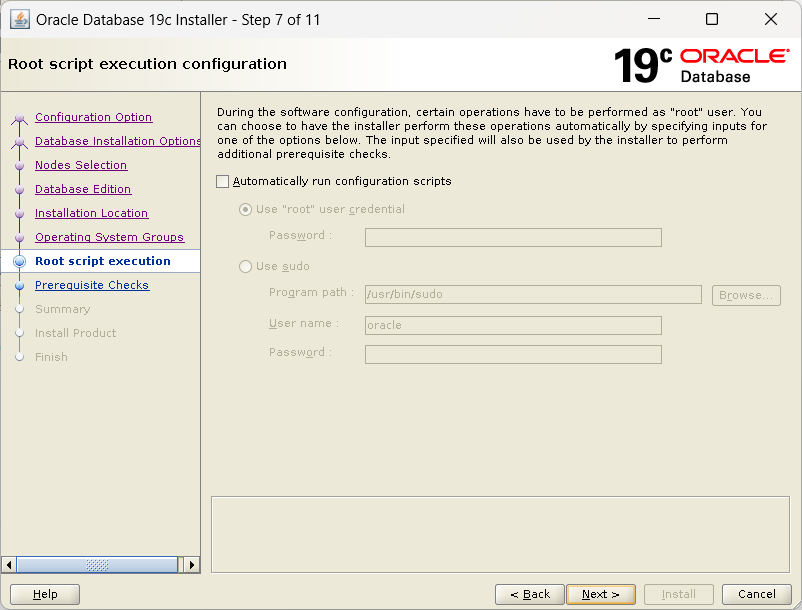This screenshot has width=802, height=610.
Task: Click the User name field
Action: [x=513, y=325]
